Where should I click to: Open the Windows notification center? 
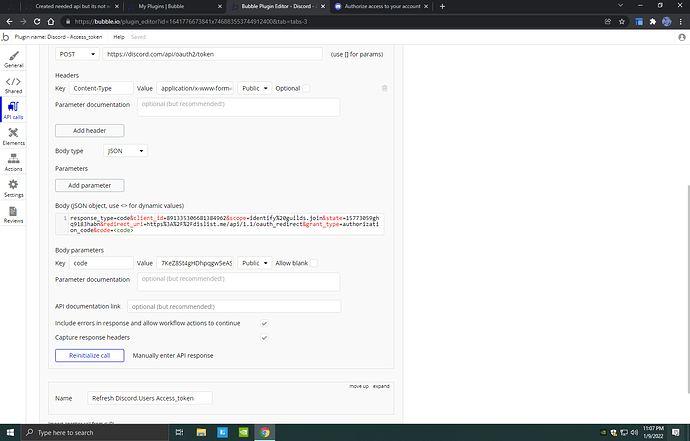tap(675, 432)
